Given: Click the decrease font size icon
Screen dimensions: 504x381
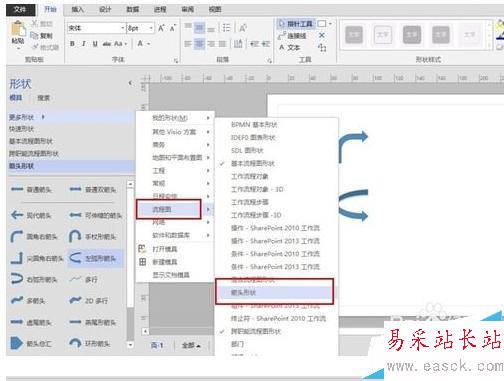Looking at the screenshot, I should click(173, 28).
